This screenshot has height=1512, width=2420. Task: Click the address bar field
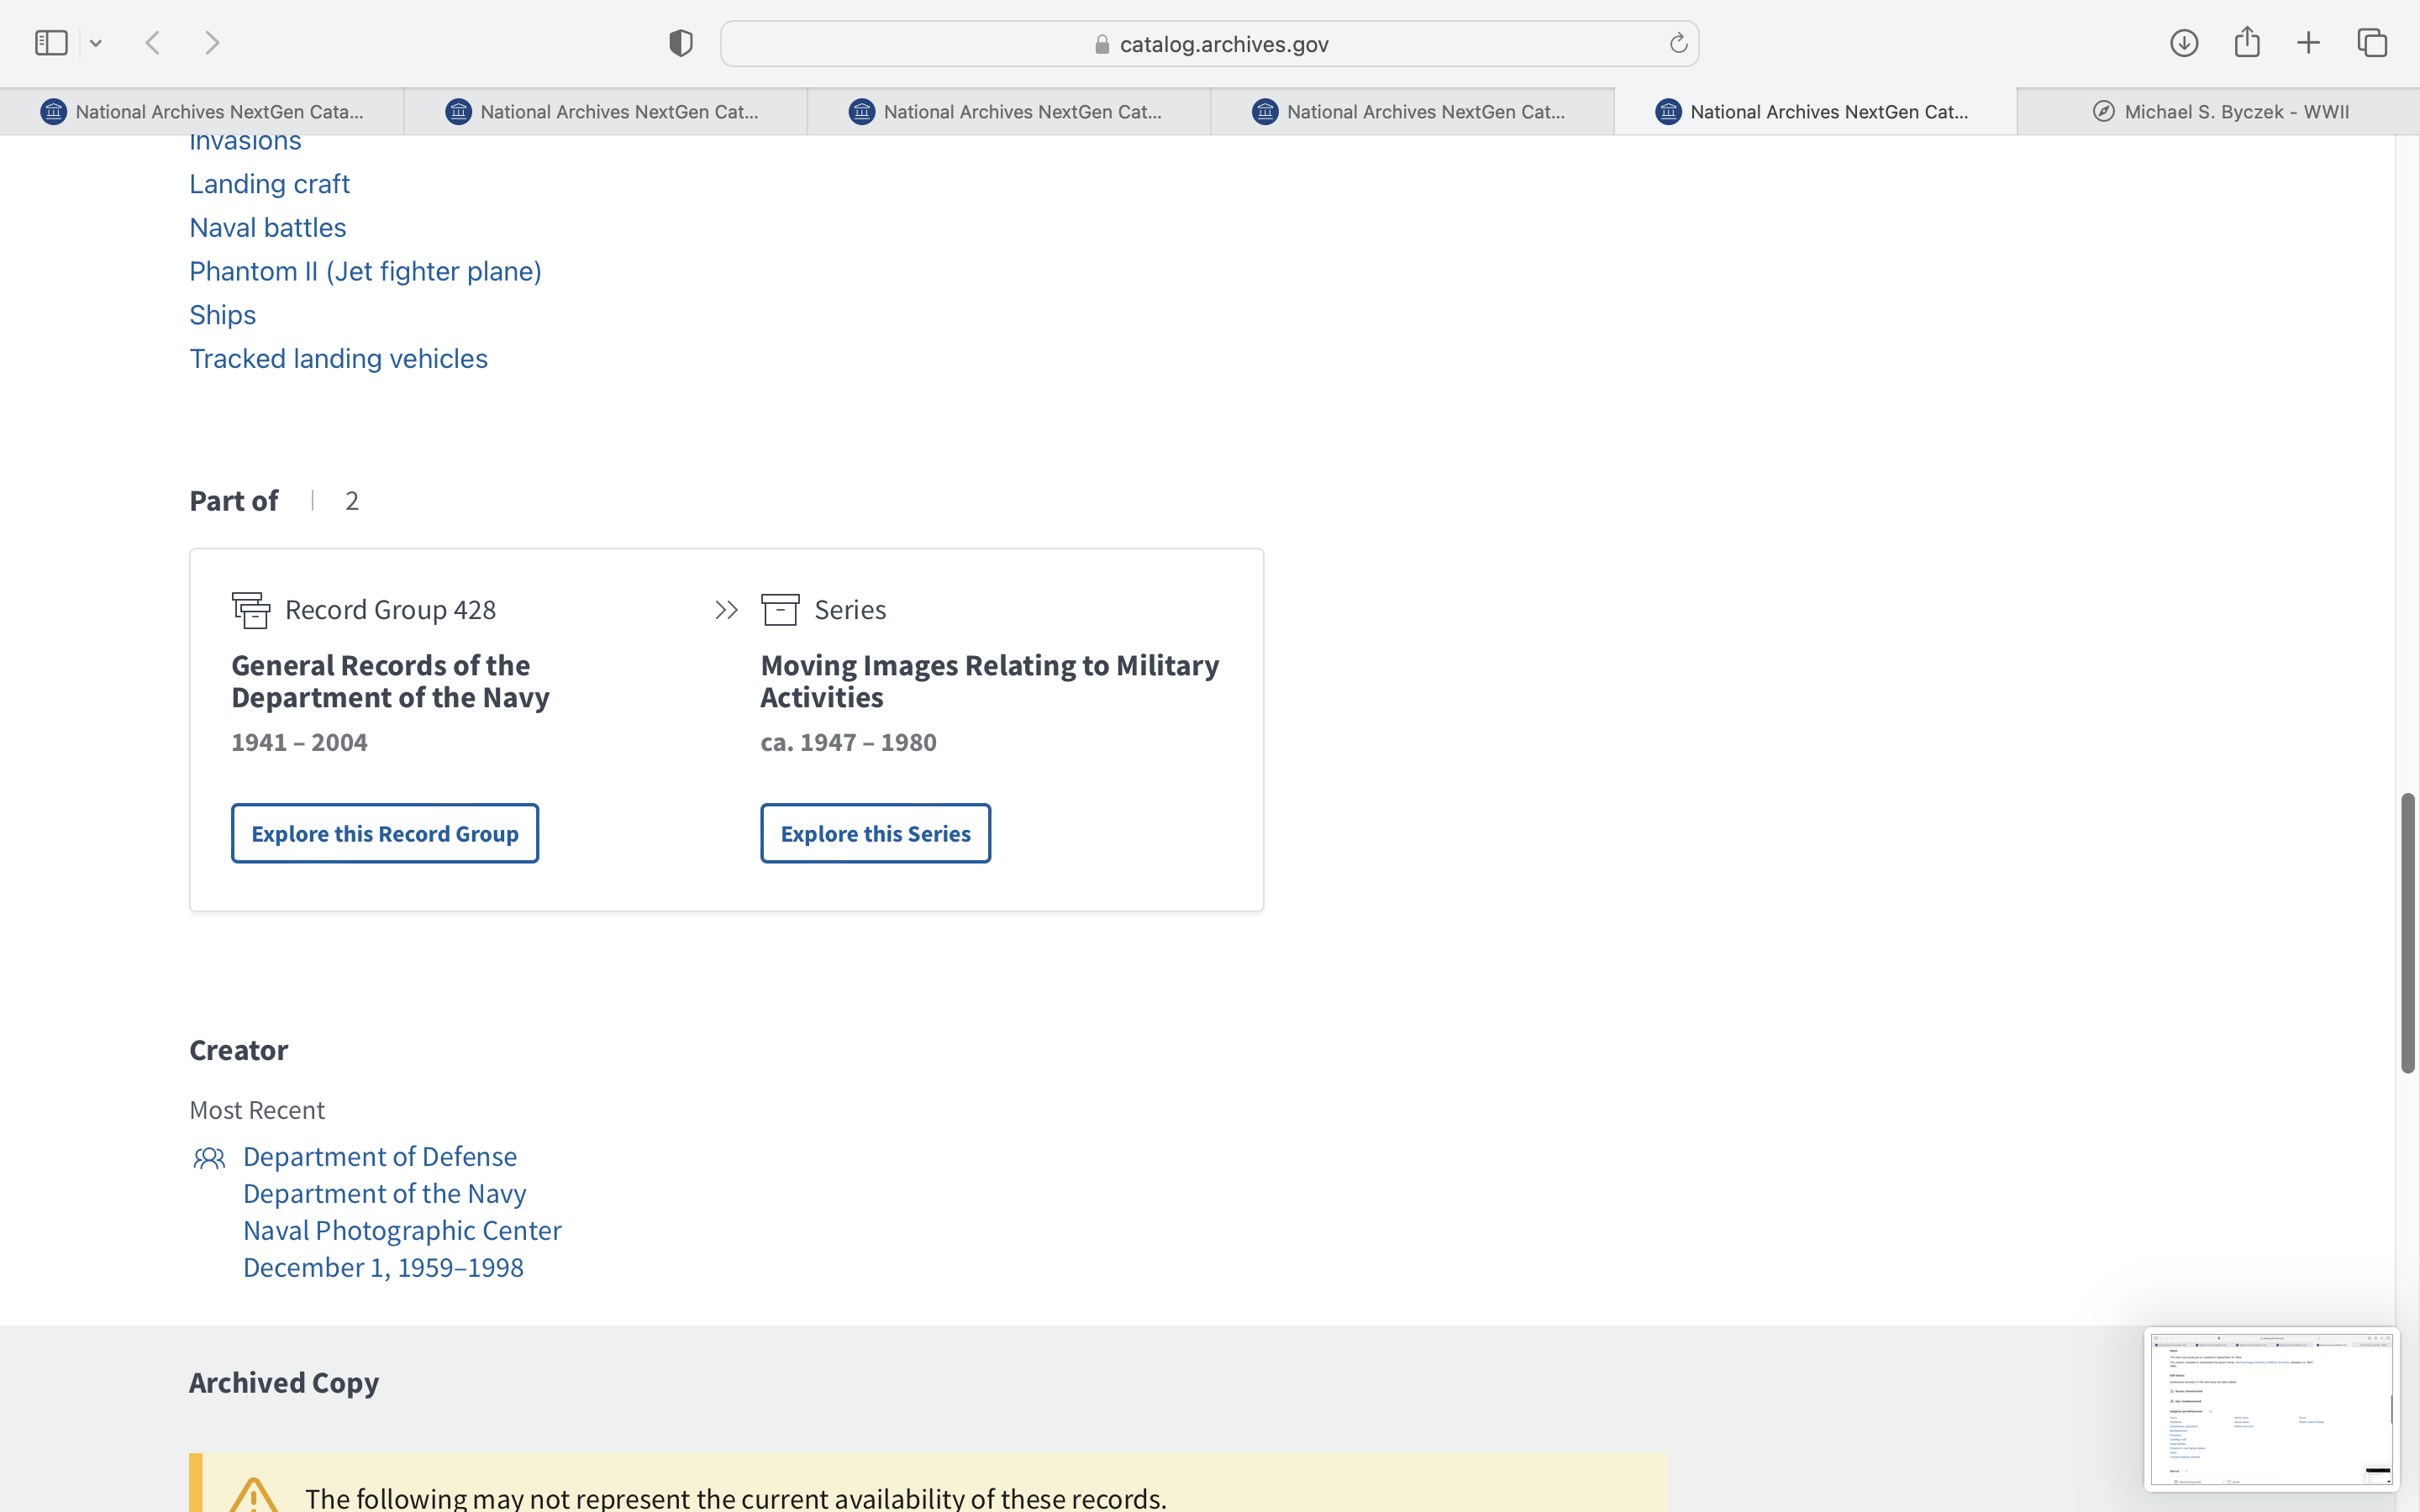1210,44
